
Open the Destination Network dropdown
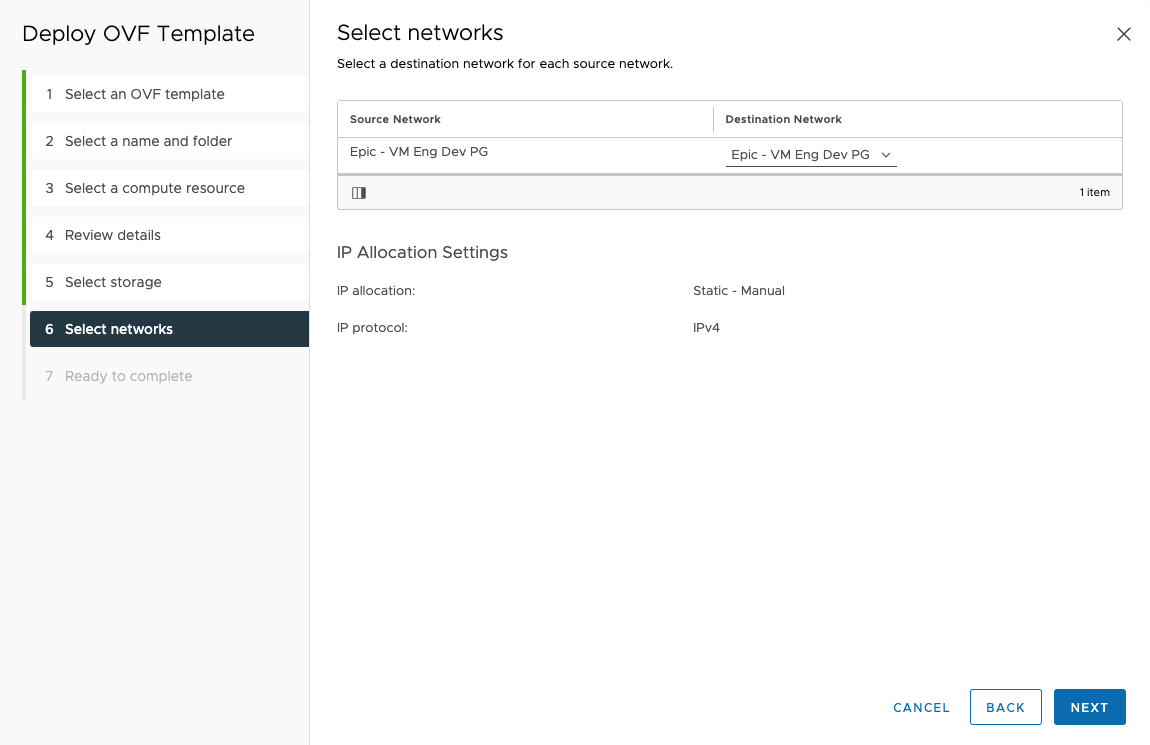coord(810,155)
